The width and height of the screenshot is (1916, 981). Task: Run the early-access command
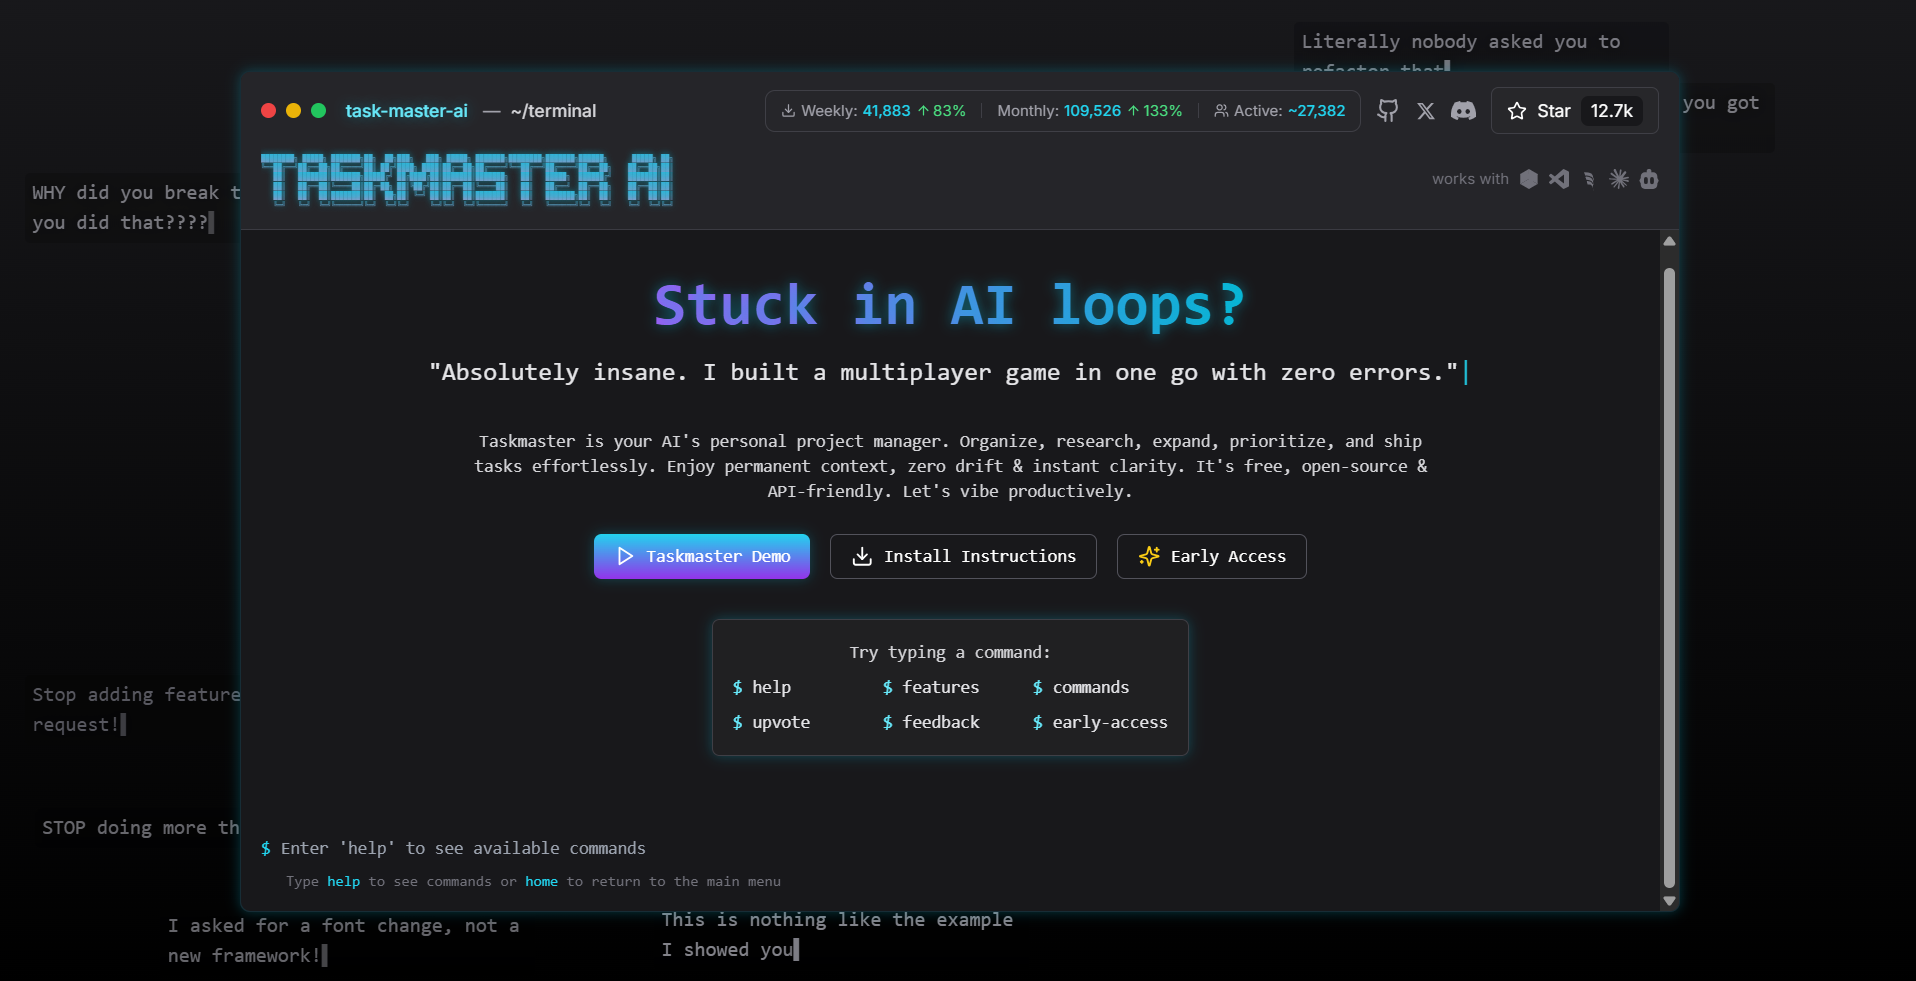[x=1100, y=722]
